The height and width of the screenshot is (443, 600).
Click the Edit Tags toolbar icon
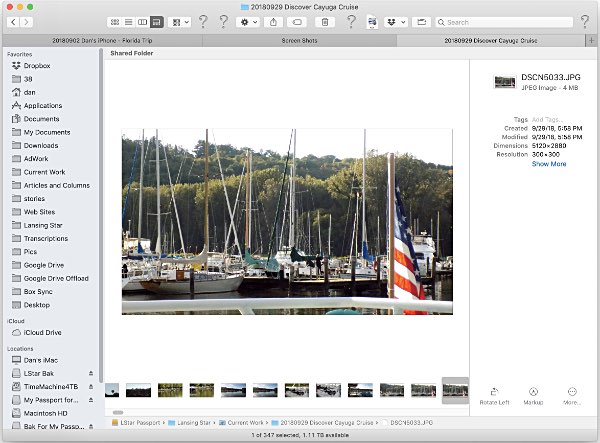(297, 21)
